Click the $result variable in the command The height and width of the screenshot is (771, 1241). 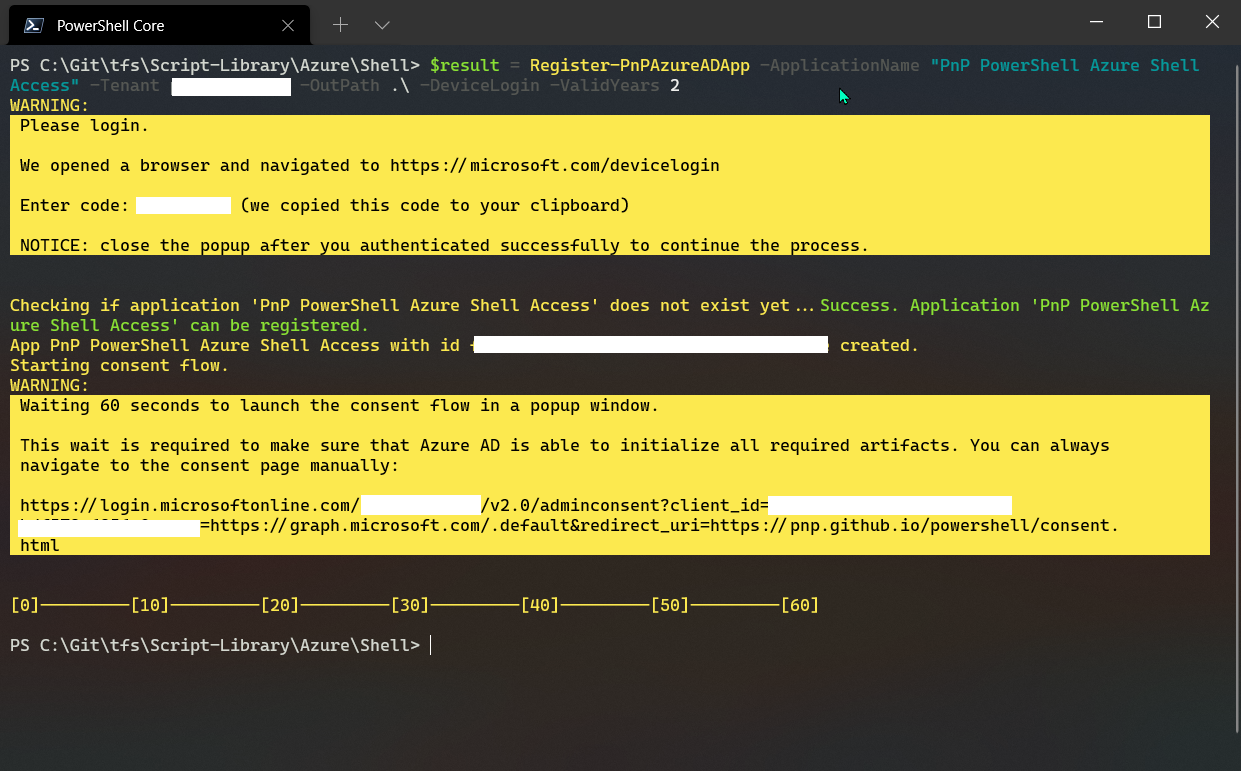[464, 65]
